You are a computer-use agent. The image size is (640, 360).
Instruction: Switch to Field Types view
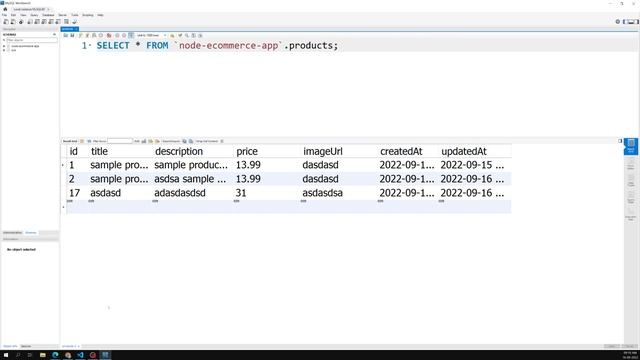631,182
